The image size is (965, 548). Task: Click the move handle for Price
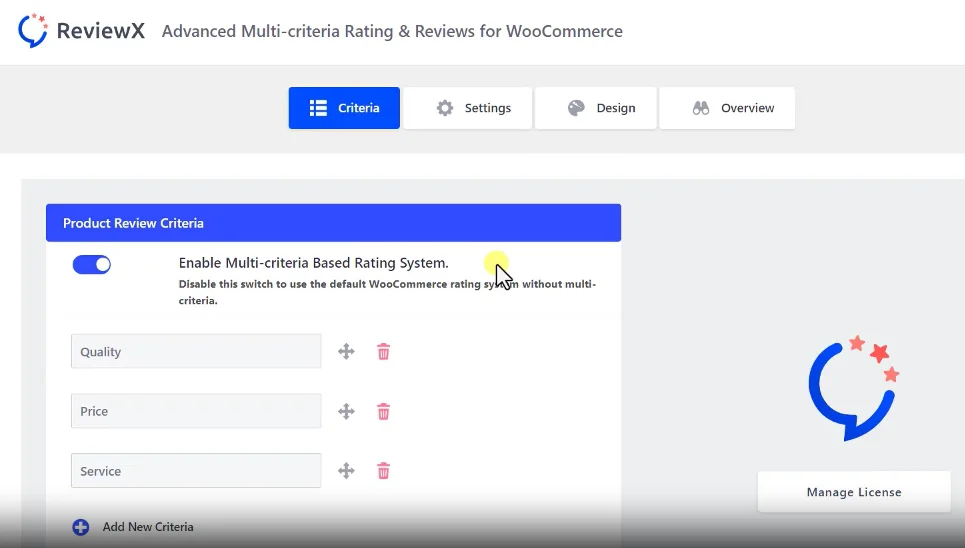coord(346,411)
